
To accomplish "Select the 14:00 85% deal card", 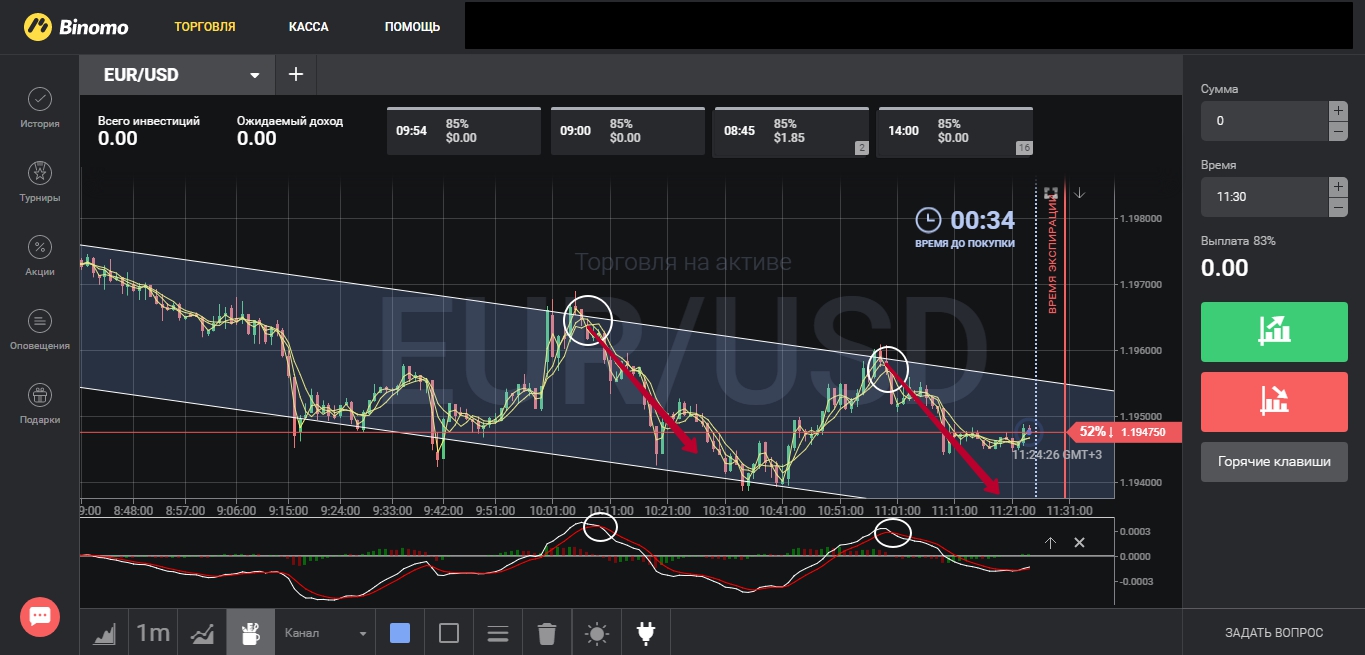I will [x=955, y=131].
